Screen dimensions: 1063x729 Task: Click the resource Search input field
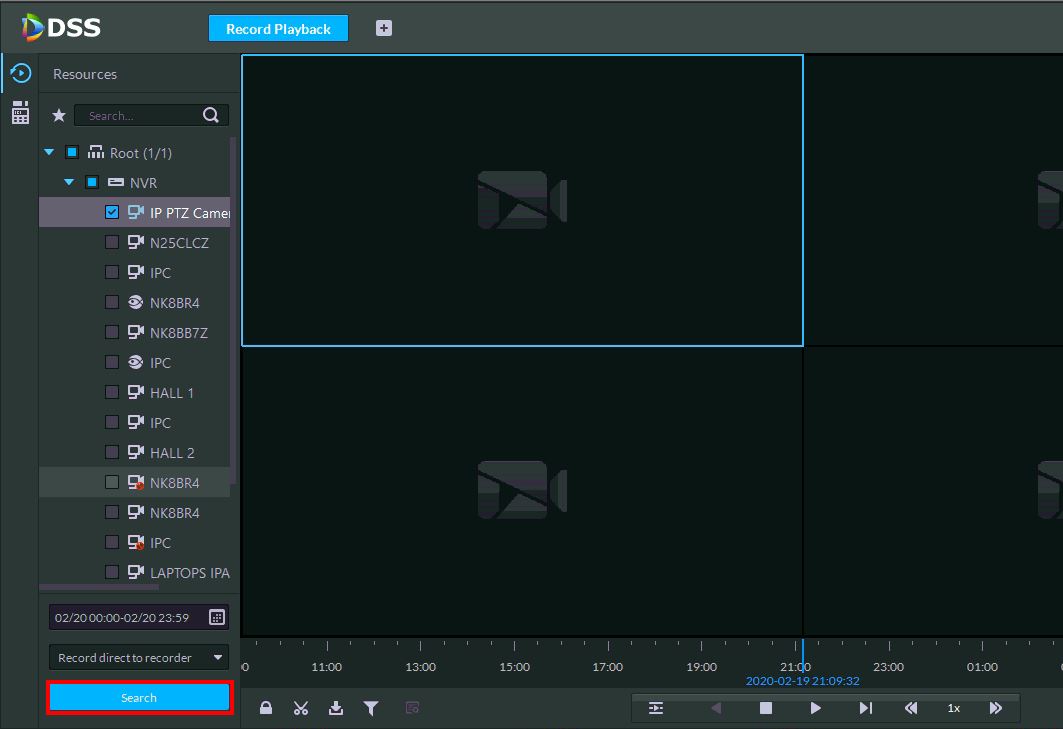[140, 115]
